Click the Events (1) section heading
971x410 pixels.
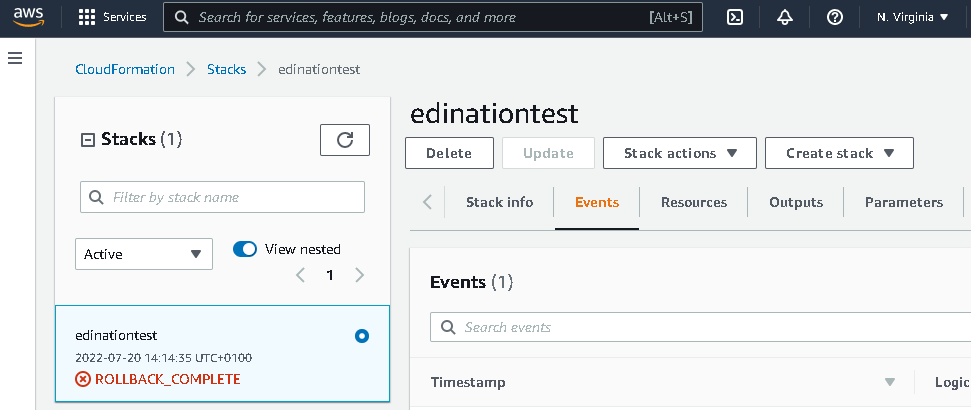tap(471, 282)
